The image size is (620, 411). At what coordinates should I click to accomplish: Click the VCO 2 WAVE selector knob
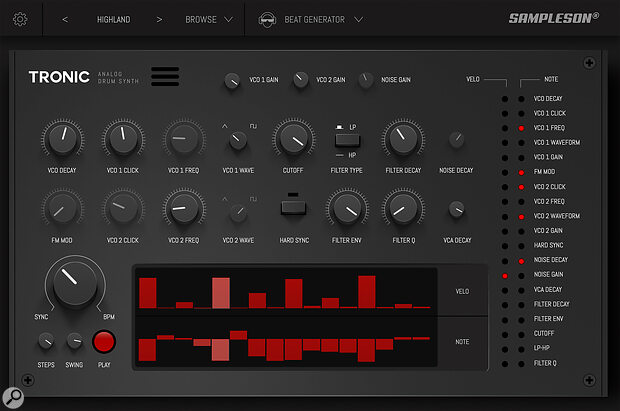click(238, 212)
